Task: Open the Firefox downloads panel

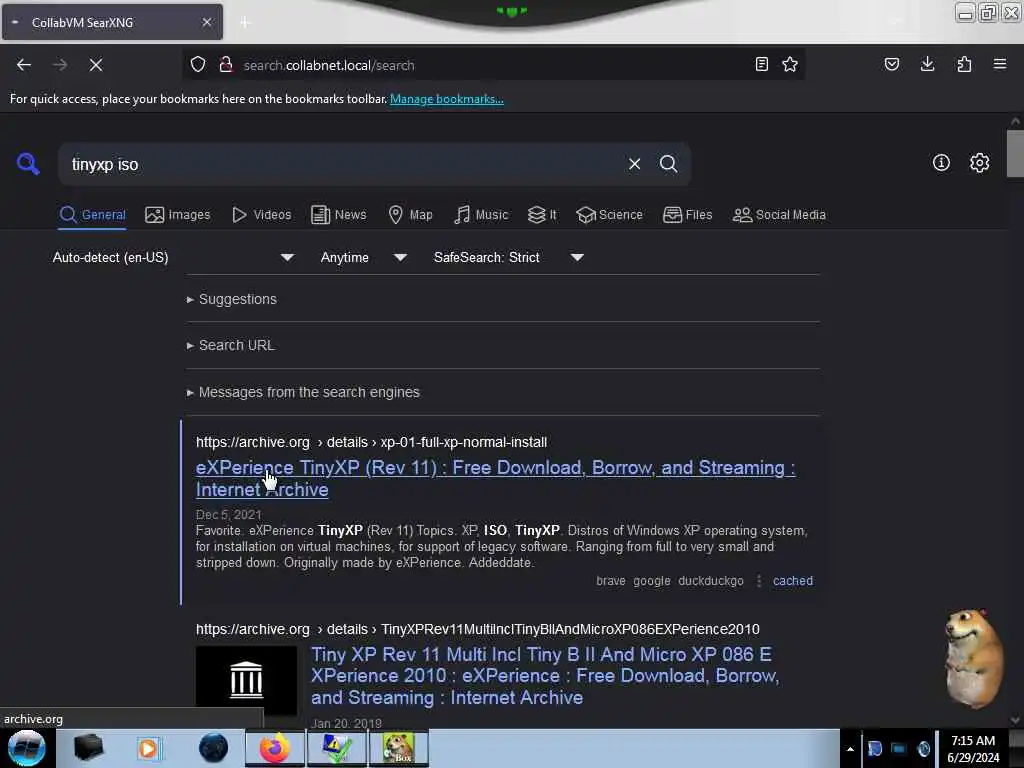Action: 927,64
